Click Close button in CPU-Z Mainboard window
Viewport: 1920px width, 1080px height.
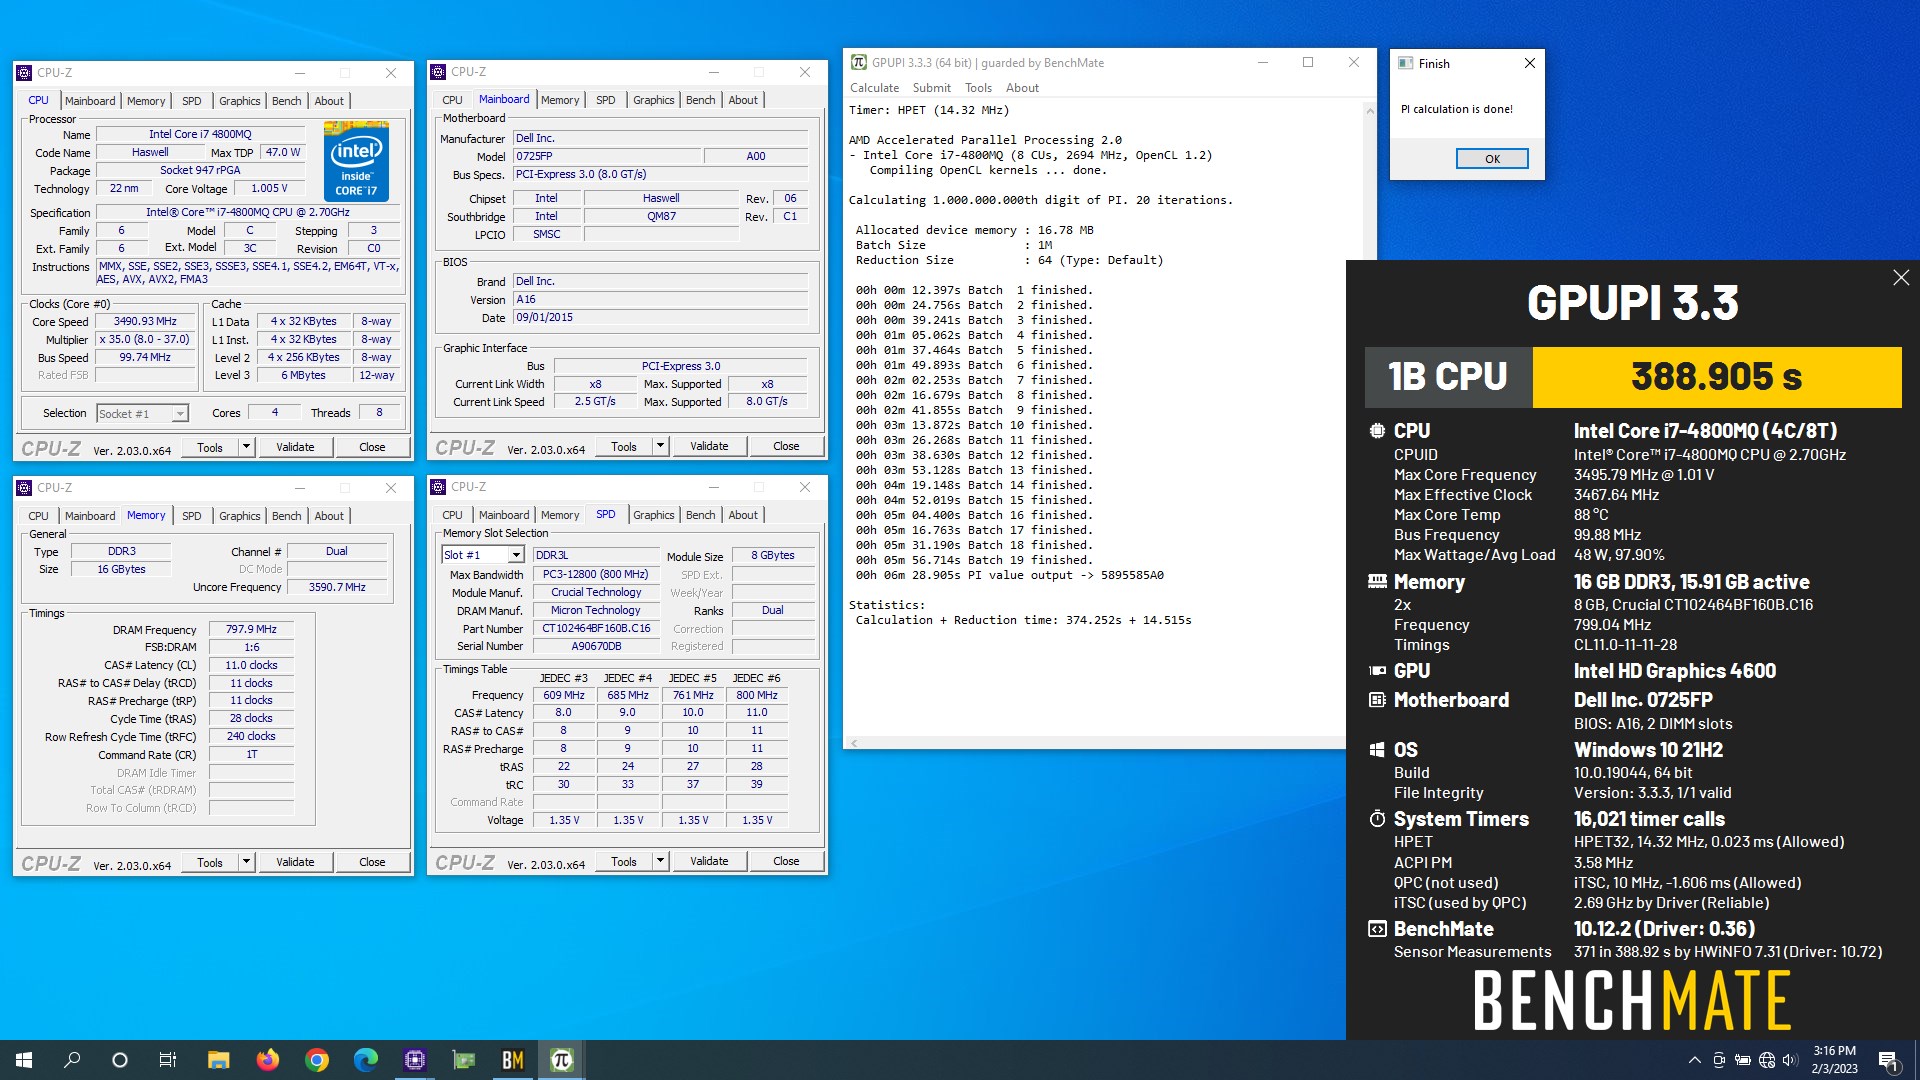coord(786,446)
